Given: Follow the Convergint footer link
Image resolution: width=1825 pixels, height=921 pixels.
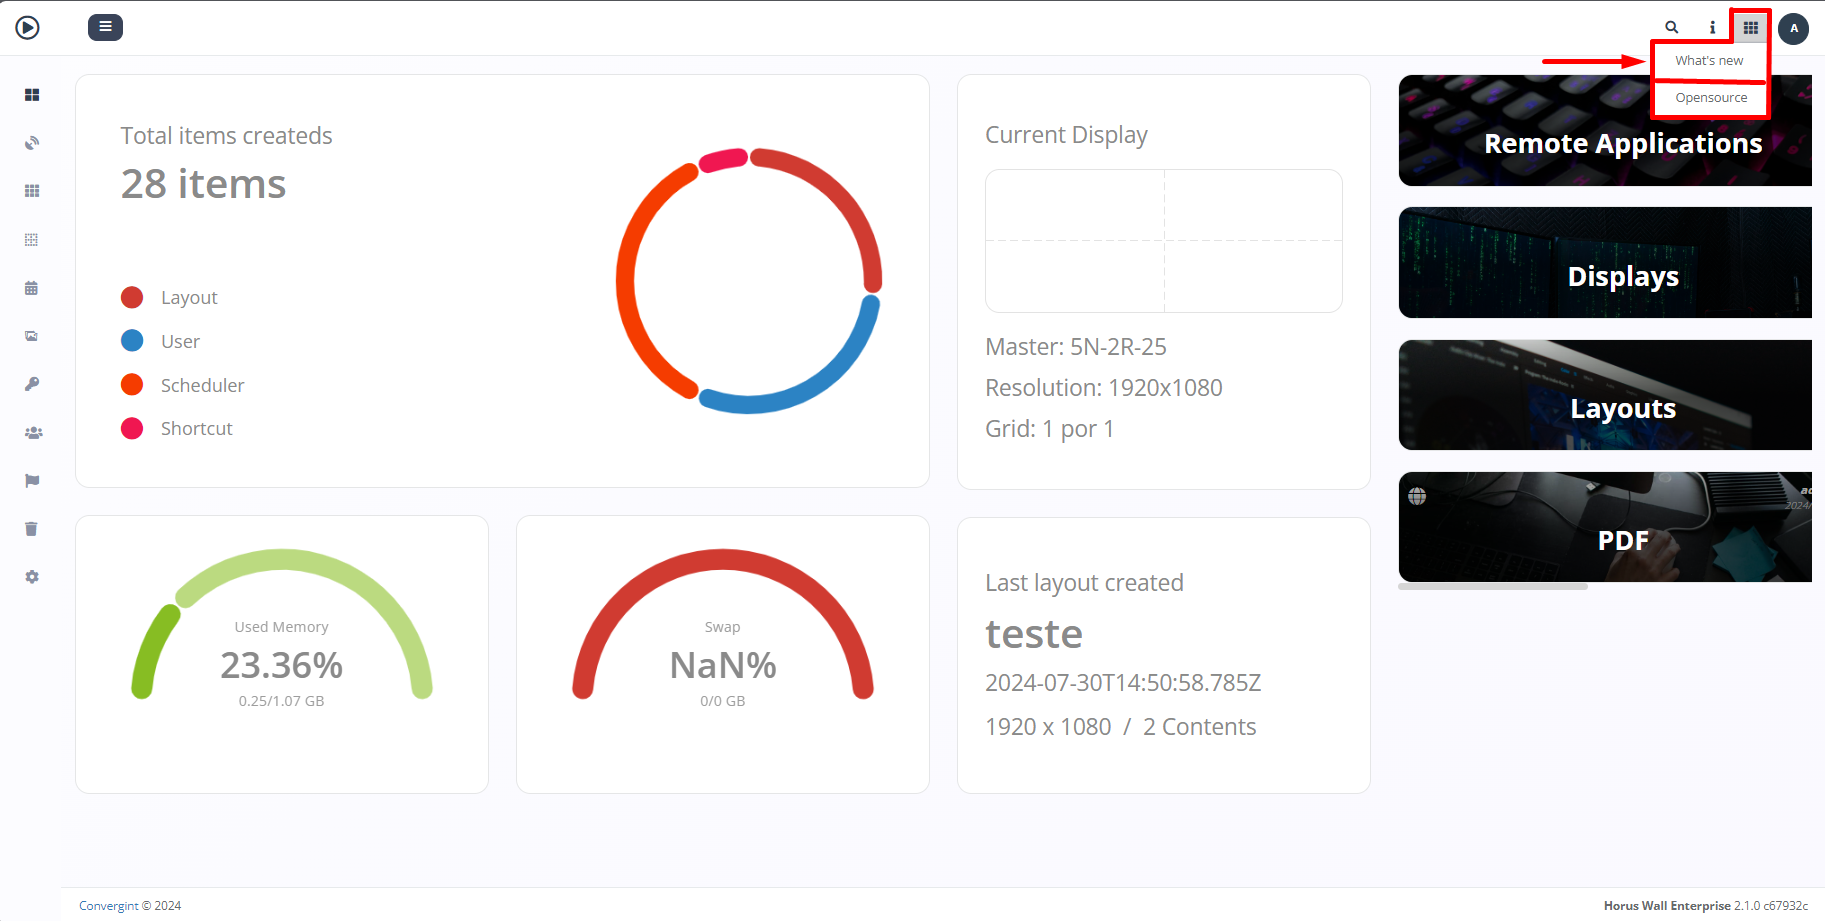Looking at the screenshot, I should (109, 906).
